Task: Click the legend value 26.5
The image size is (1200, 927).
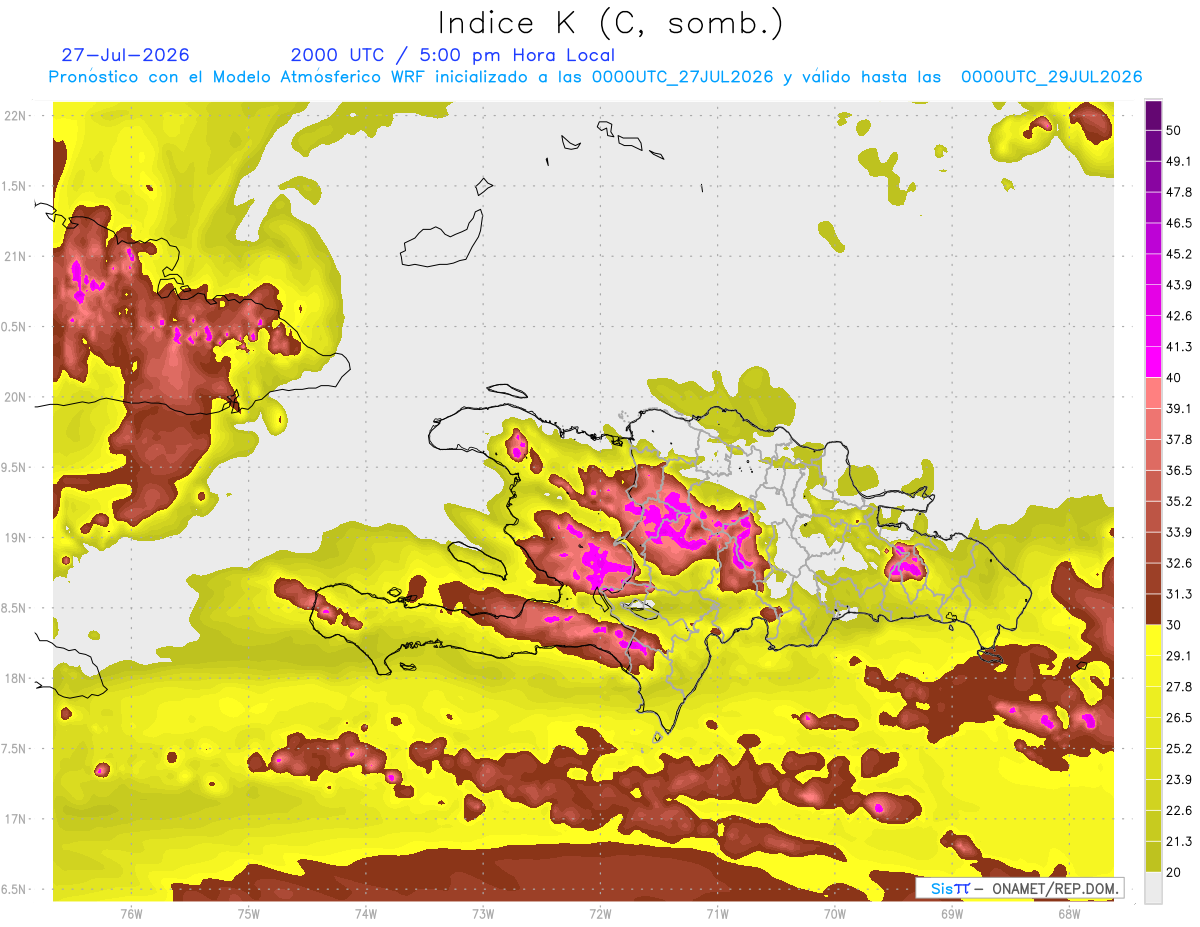Action: pos(1179,719)
